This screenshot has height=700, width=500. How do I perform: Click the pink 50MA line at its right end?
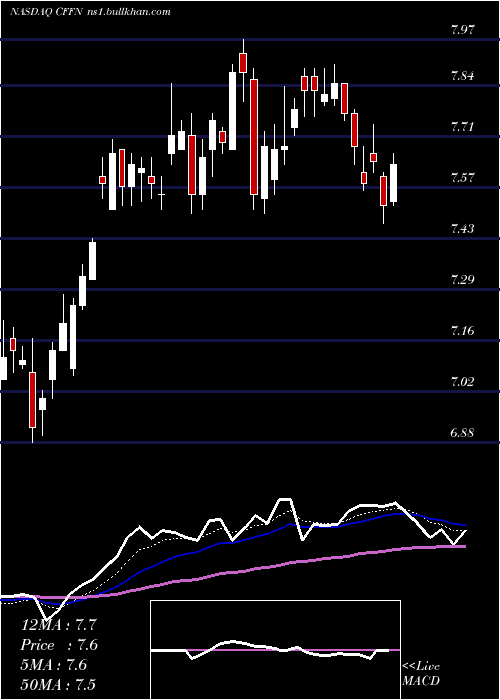tap(462, 546)
